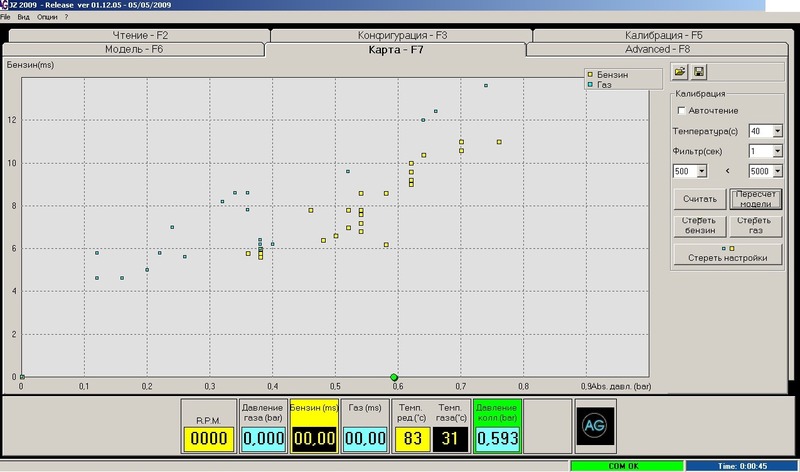Open the 500 minimum RPM dropdown
The image size is (800, 472).
[x=706, y=171]
